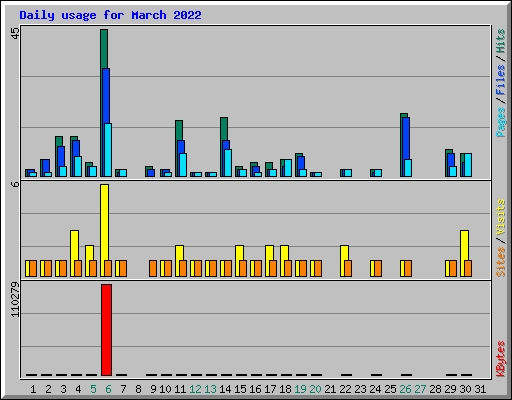Click the 6 value on the visits axis
Screen dimensions: 512x400
pos(15,184)
